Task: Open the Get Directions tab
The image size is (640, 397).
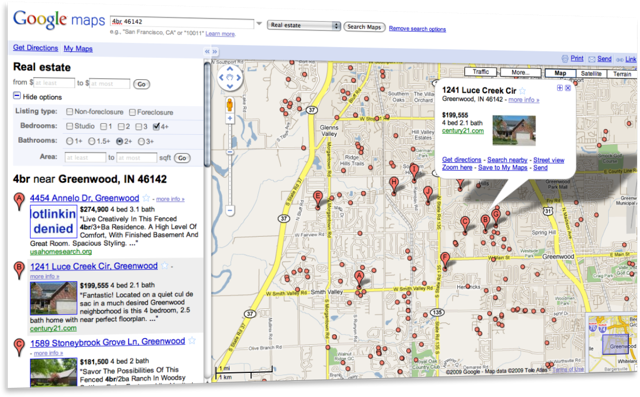Action: point(36,48)
